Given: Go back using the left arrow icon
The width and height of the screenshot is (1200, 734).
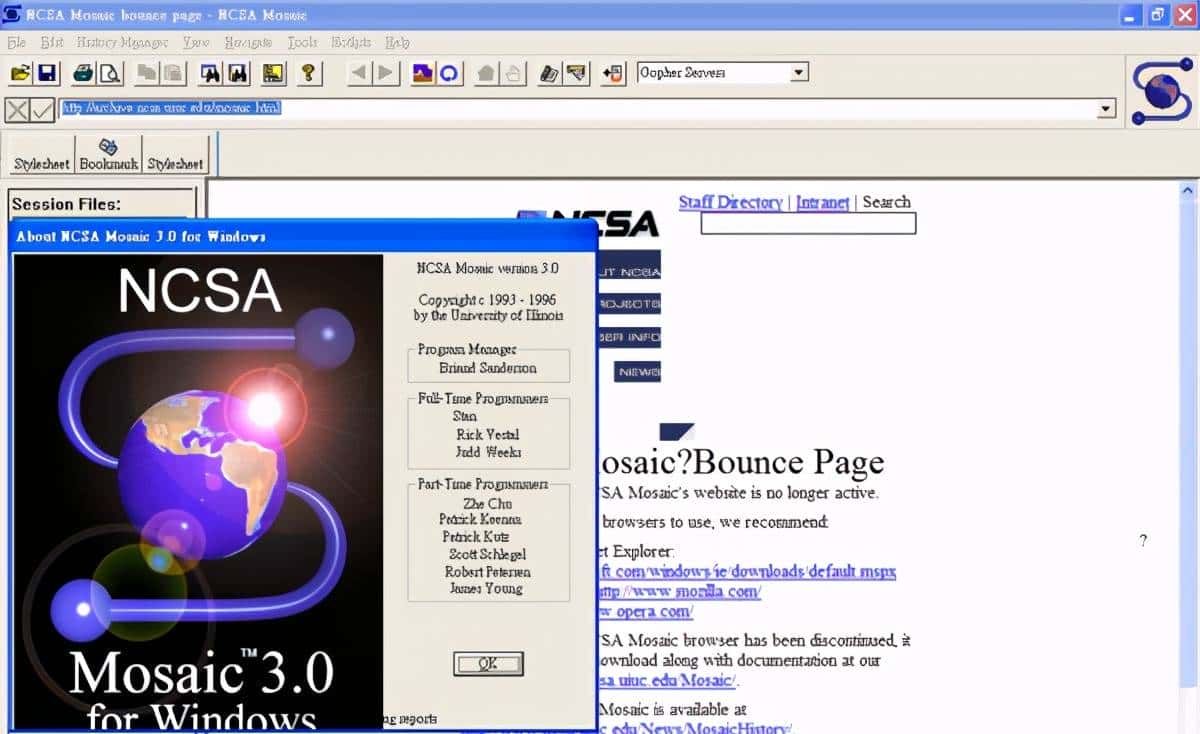Looking at the screenshot, I should click(358, 73).
